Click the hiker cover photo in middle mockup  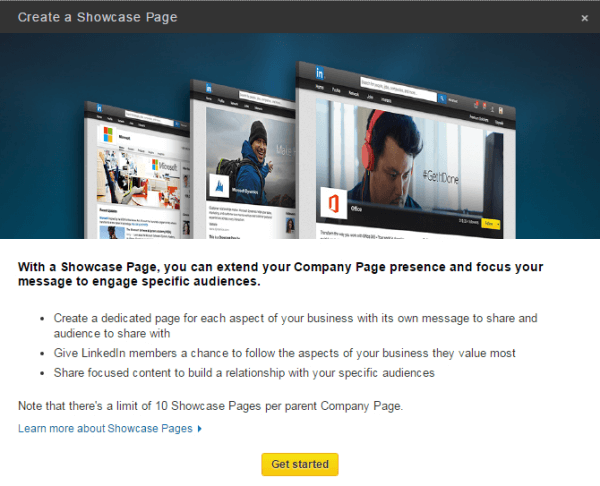(250, 157)
